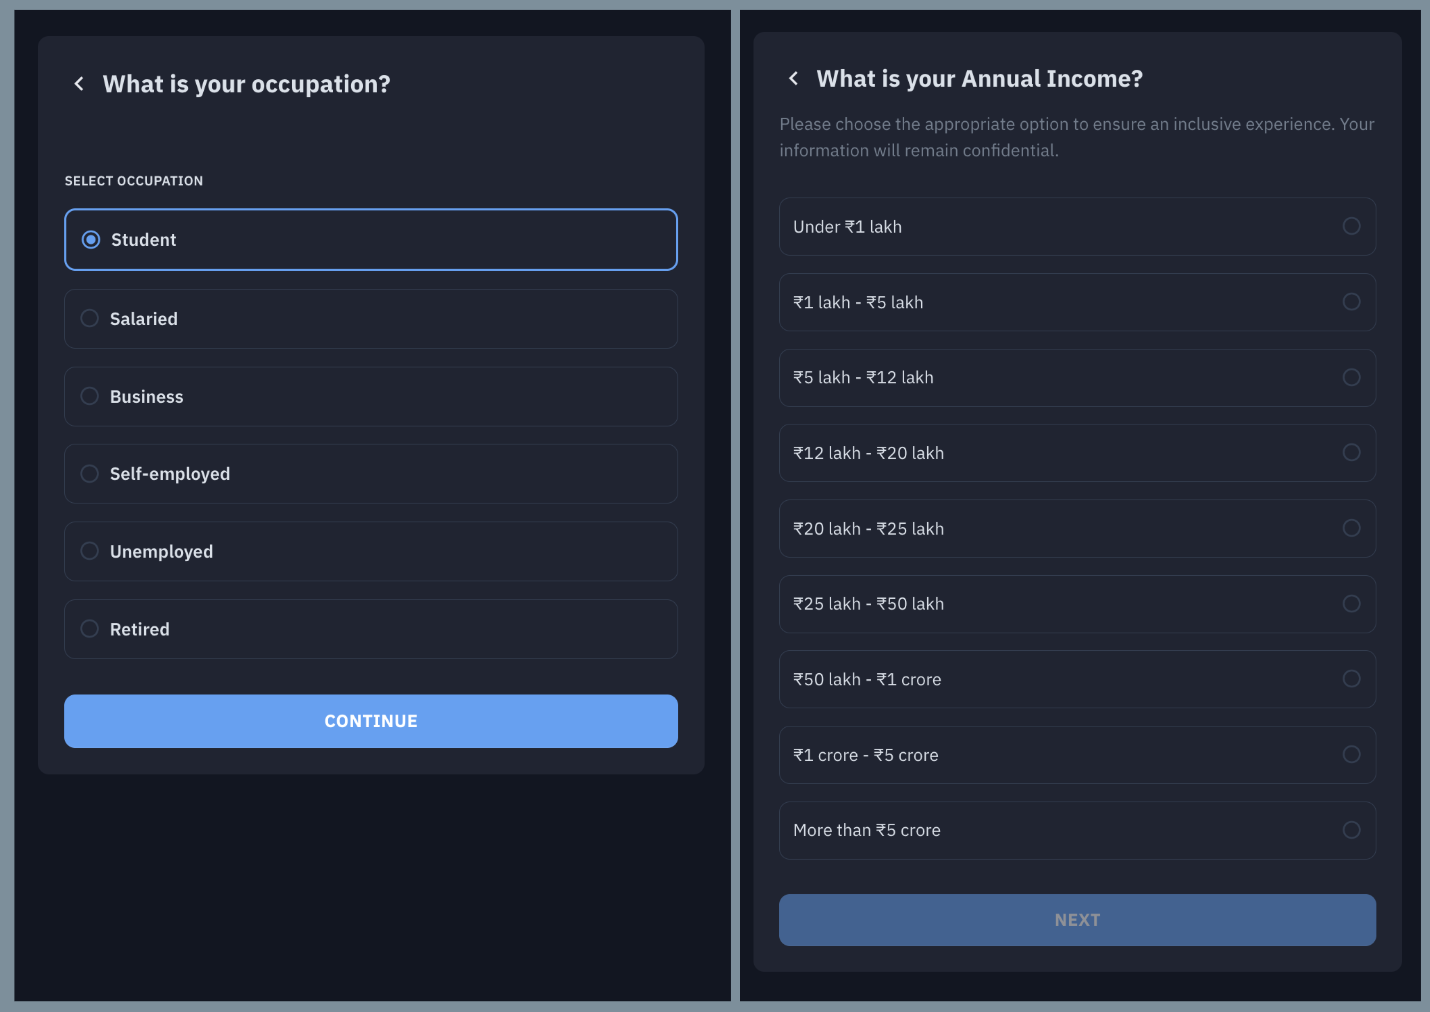Select the Student occupation radio button
The image size is (1430, 1012).
click(91, 240)
